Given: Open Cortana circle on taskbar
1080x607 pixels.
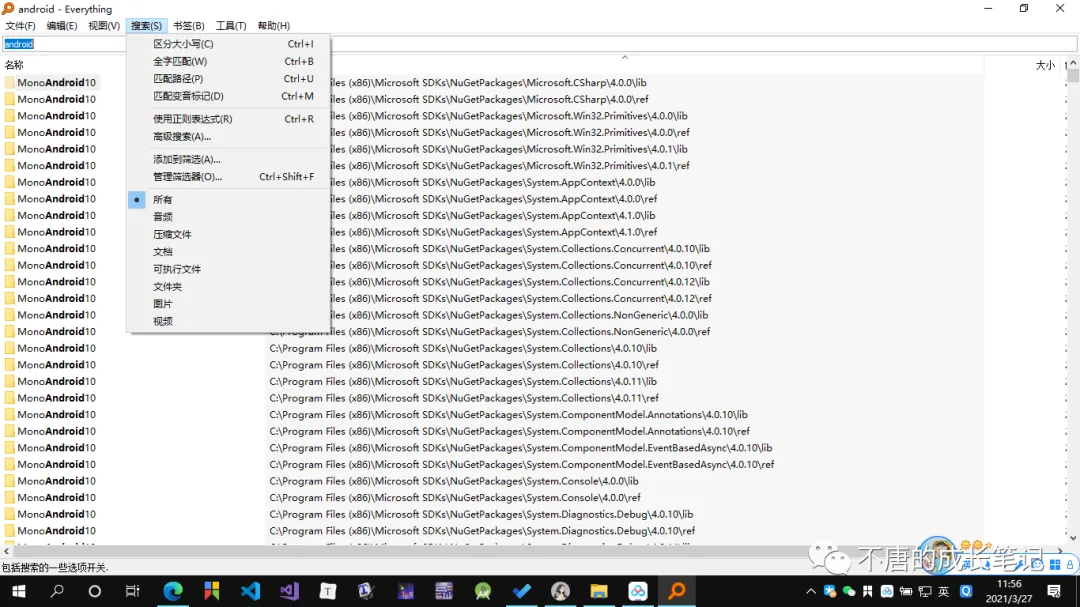Looking at the screenshot, I should (95, 591).
